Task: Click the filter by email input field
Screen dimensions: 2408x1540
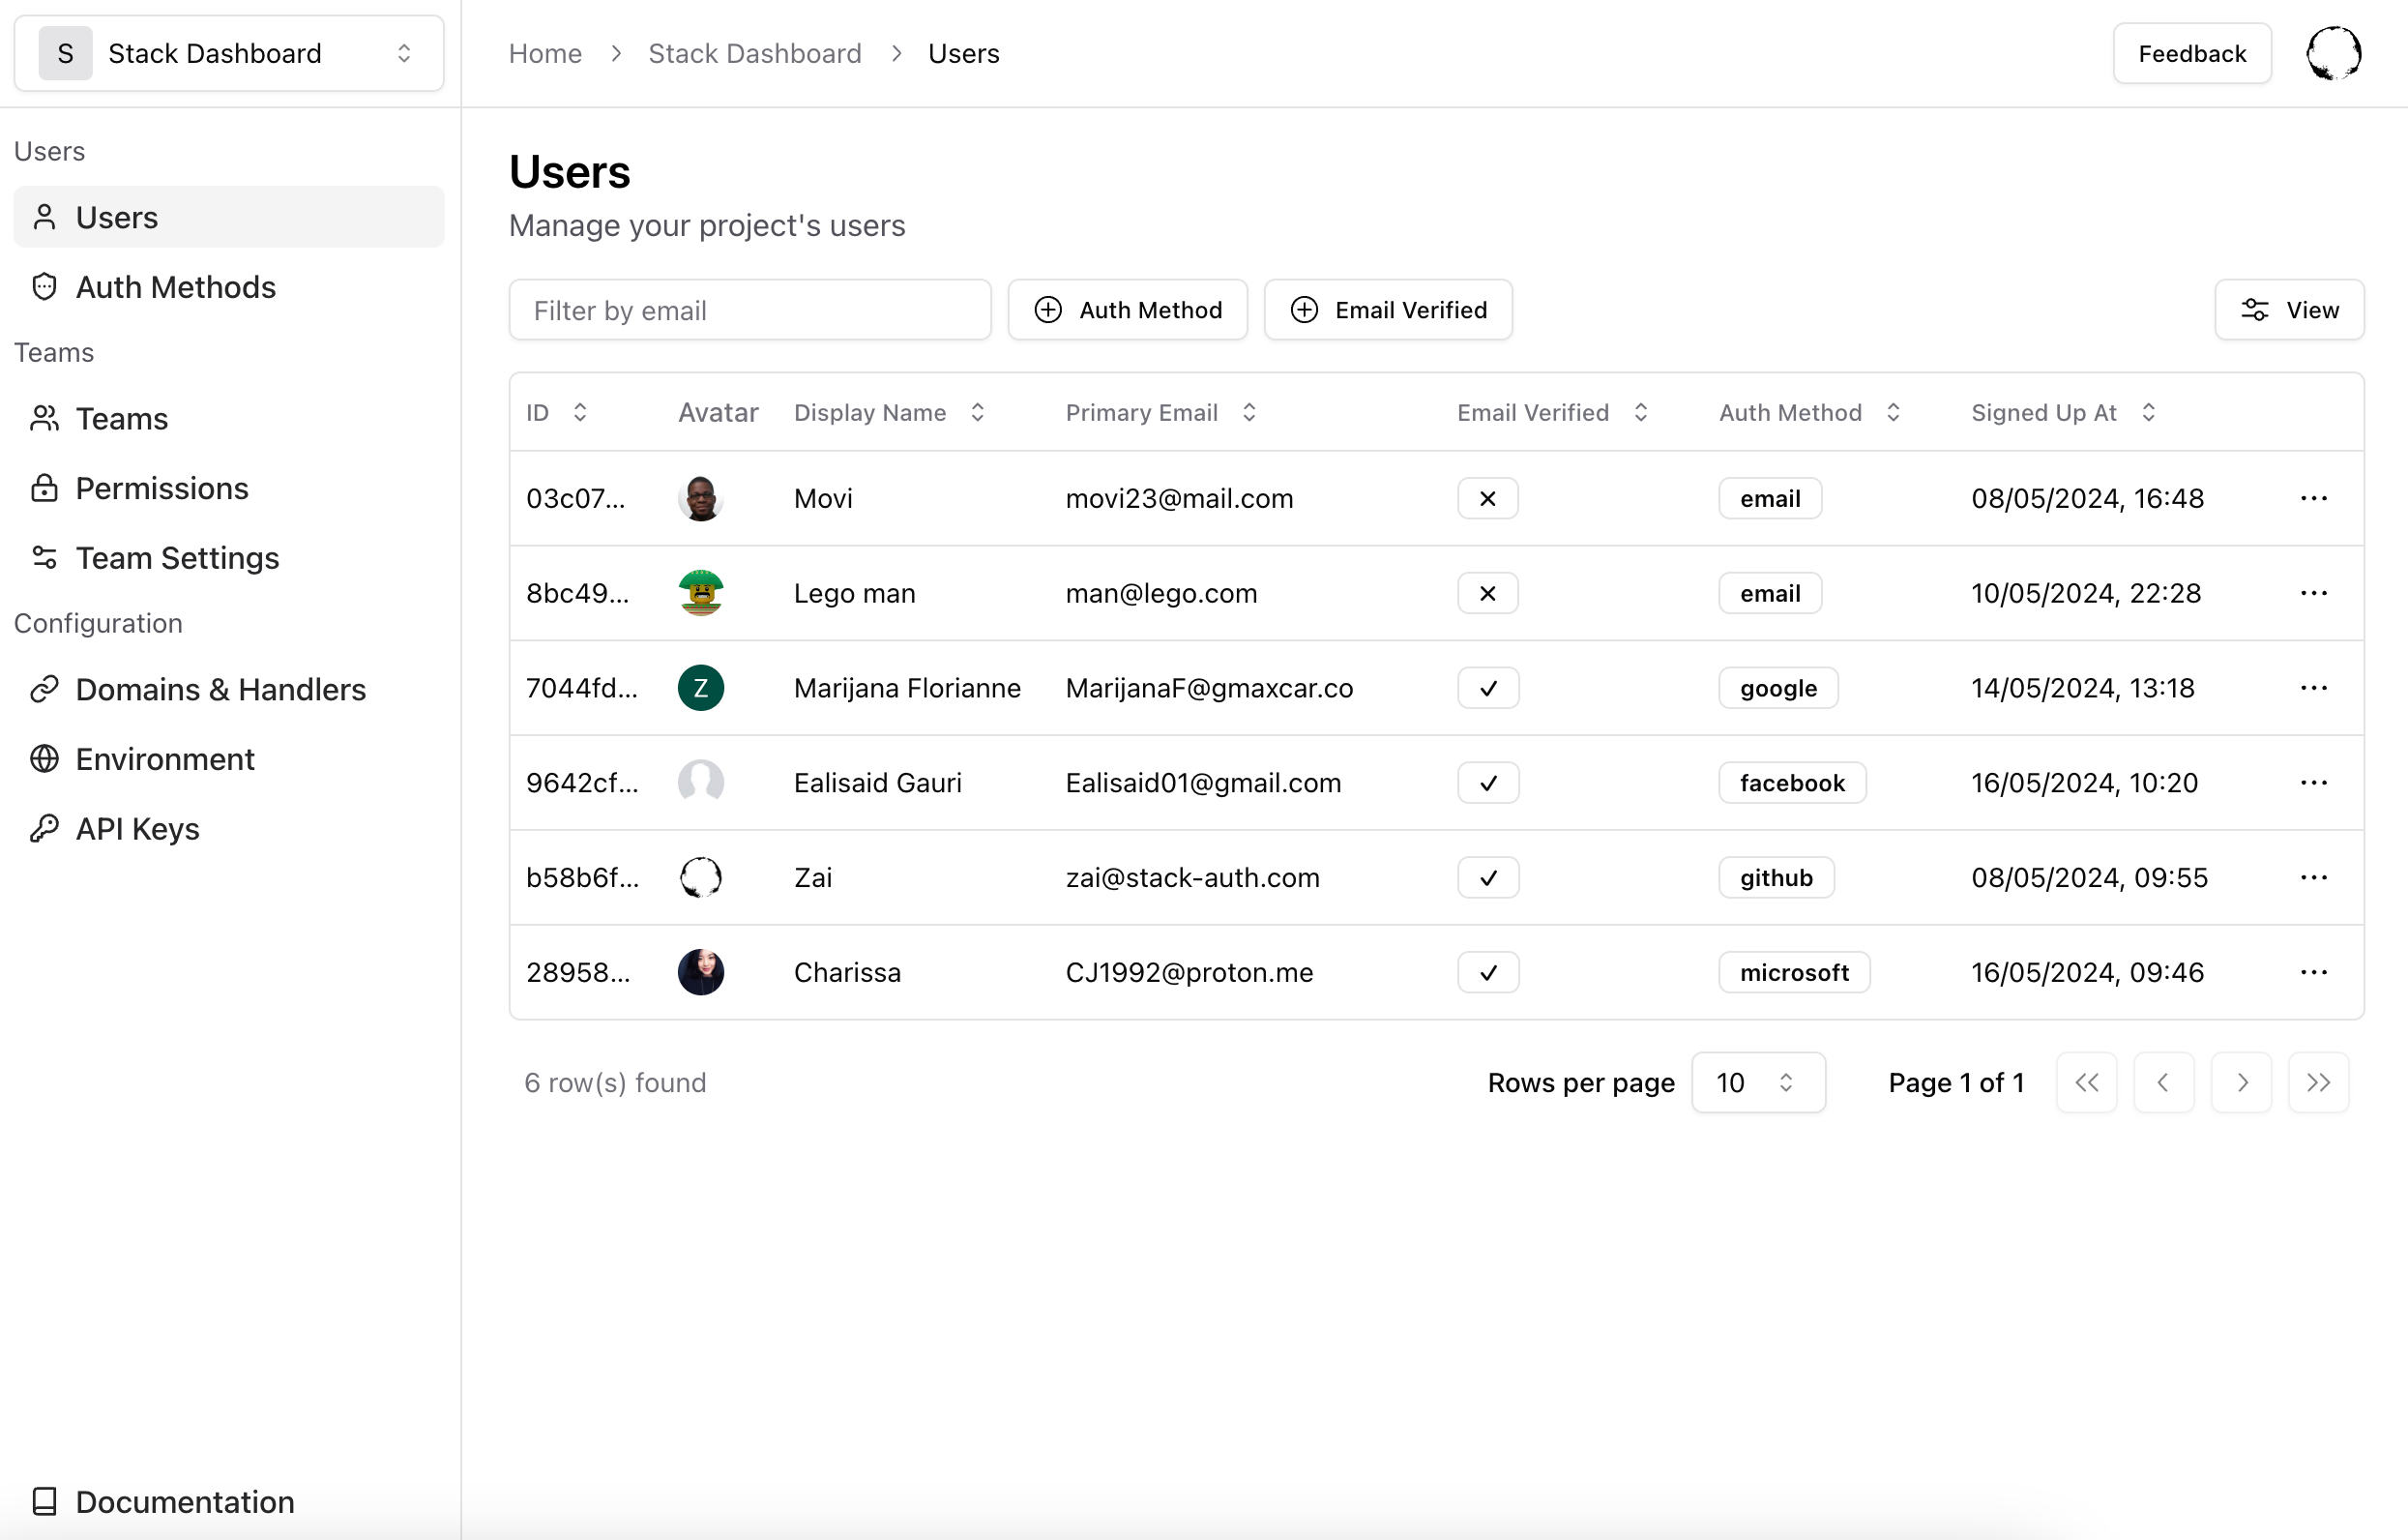Action: (749, 309)
